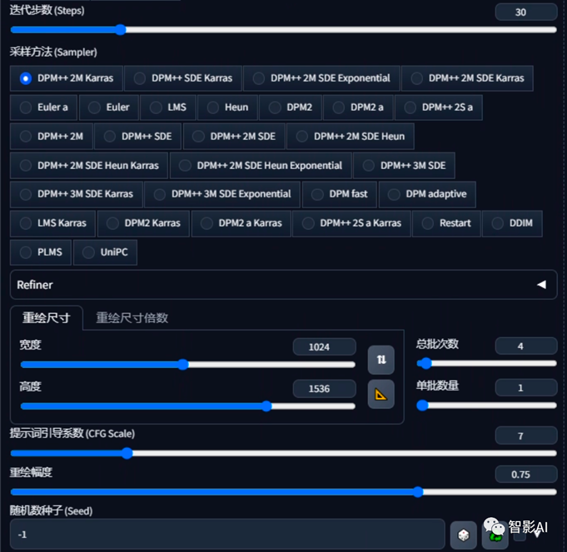The width and height of the screenshot is (567, 552).
Task: Click the CFG Scale slider handle
Action: pyautogui.click(x=127, y=453)
